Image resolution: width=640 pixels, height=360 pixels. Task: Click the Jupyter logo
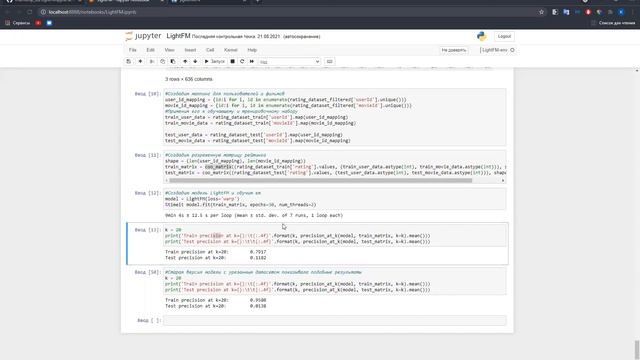tap(143, 36)
